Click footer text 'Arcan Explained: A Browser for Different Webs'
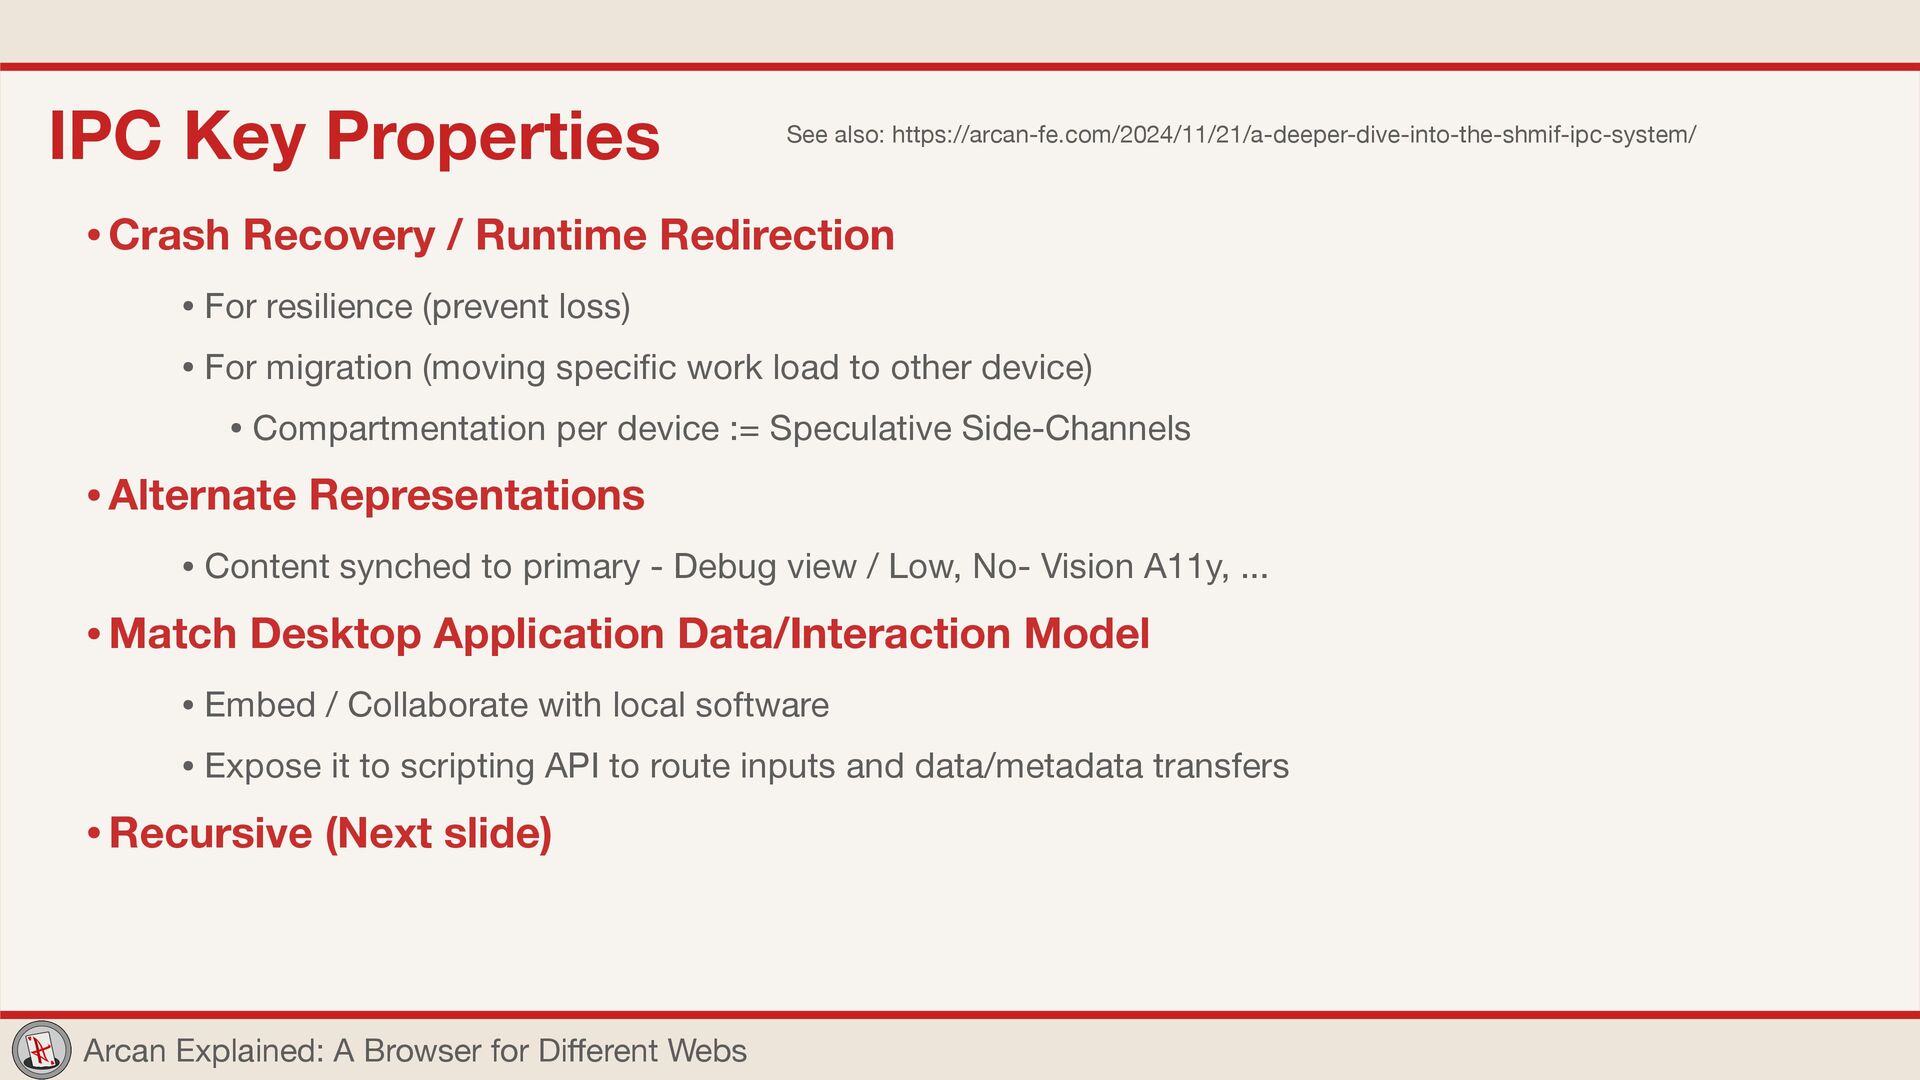Screen dimensions: 1920x1080 tap(415, 1051)
